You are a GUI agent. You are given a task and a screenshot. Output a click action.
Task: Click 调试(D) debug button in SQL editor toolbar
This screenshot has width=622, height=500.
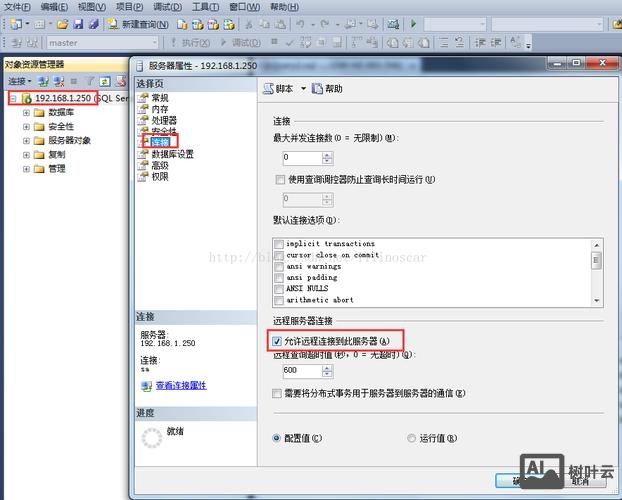(x=241, y=42)
